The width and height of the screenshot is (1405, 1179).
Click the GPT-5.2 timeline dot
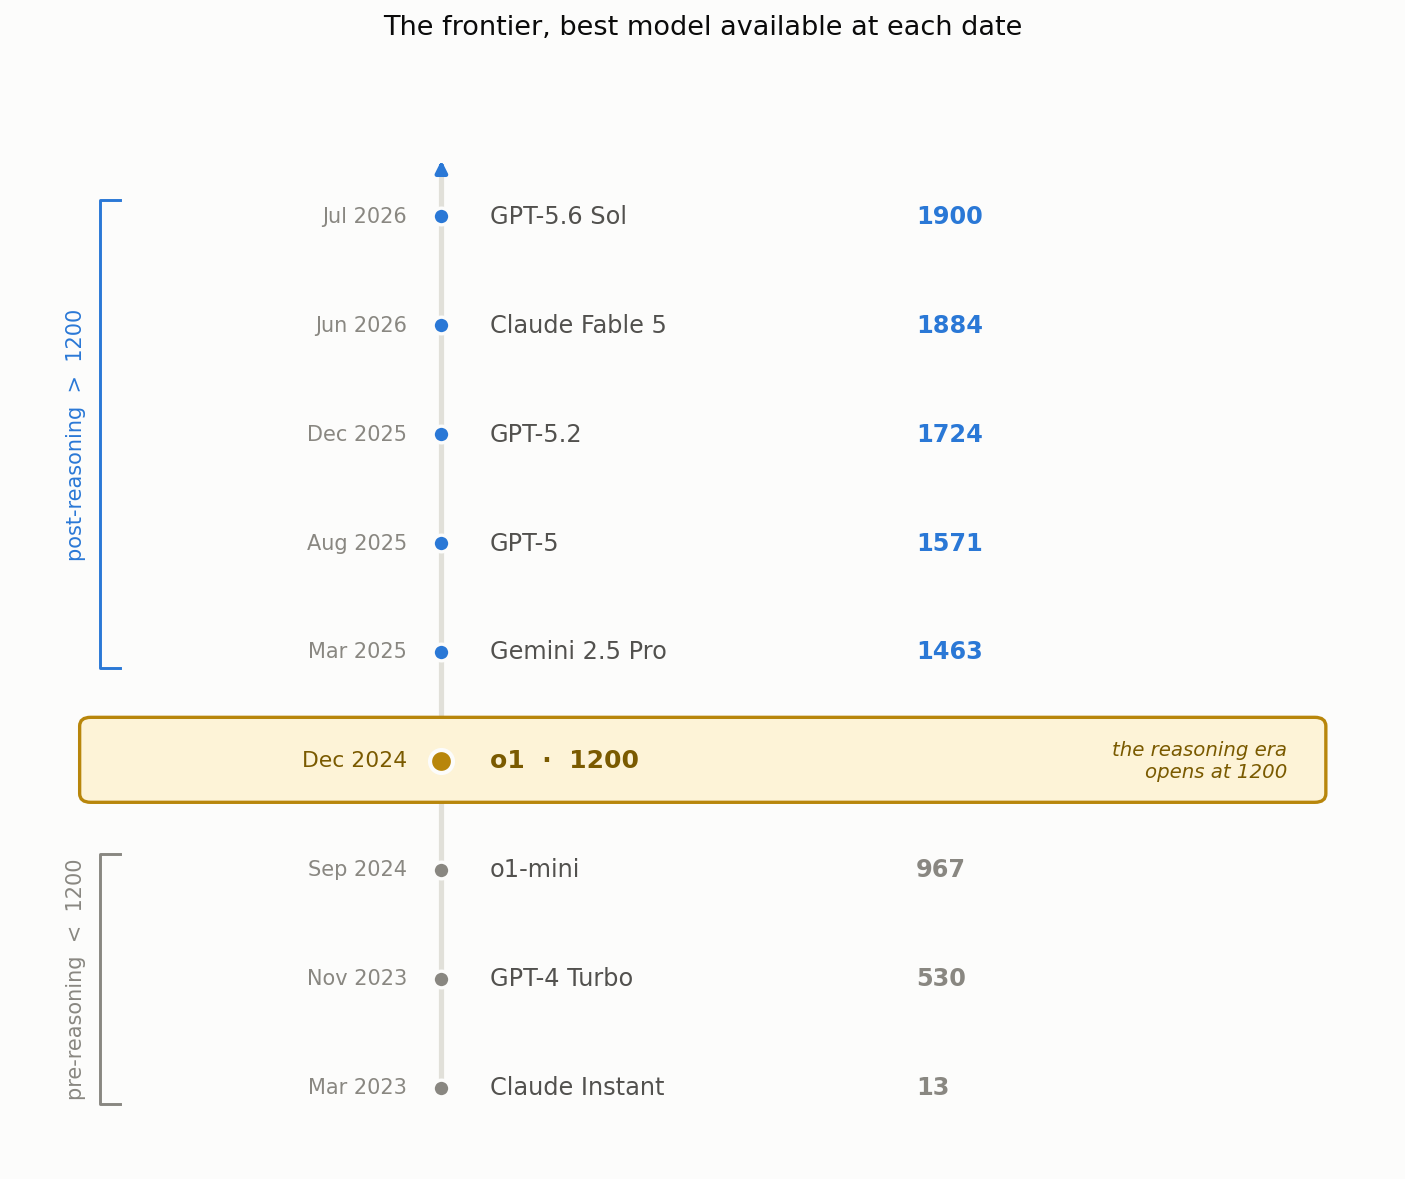[441, 435]
